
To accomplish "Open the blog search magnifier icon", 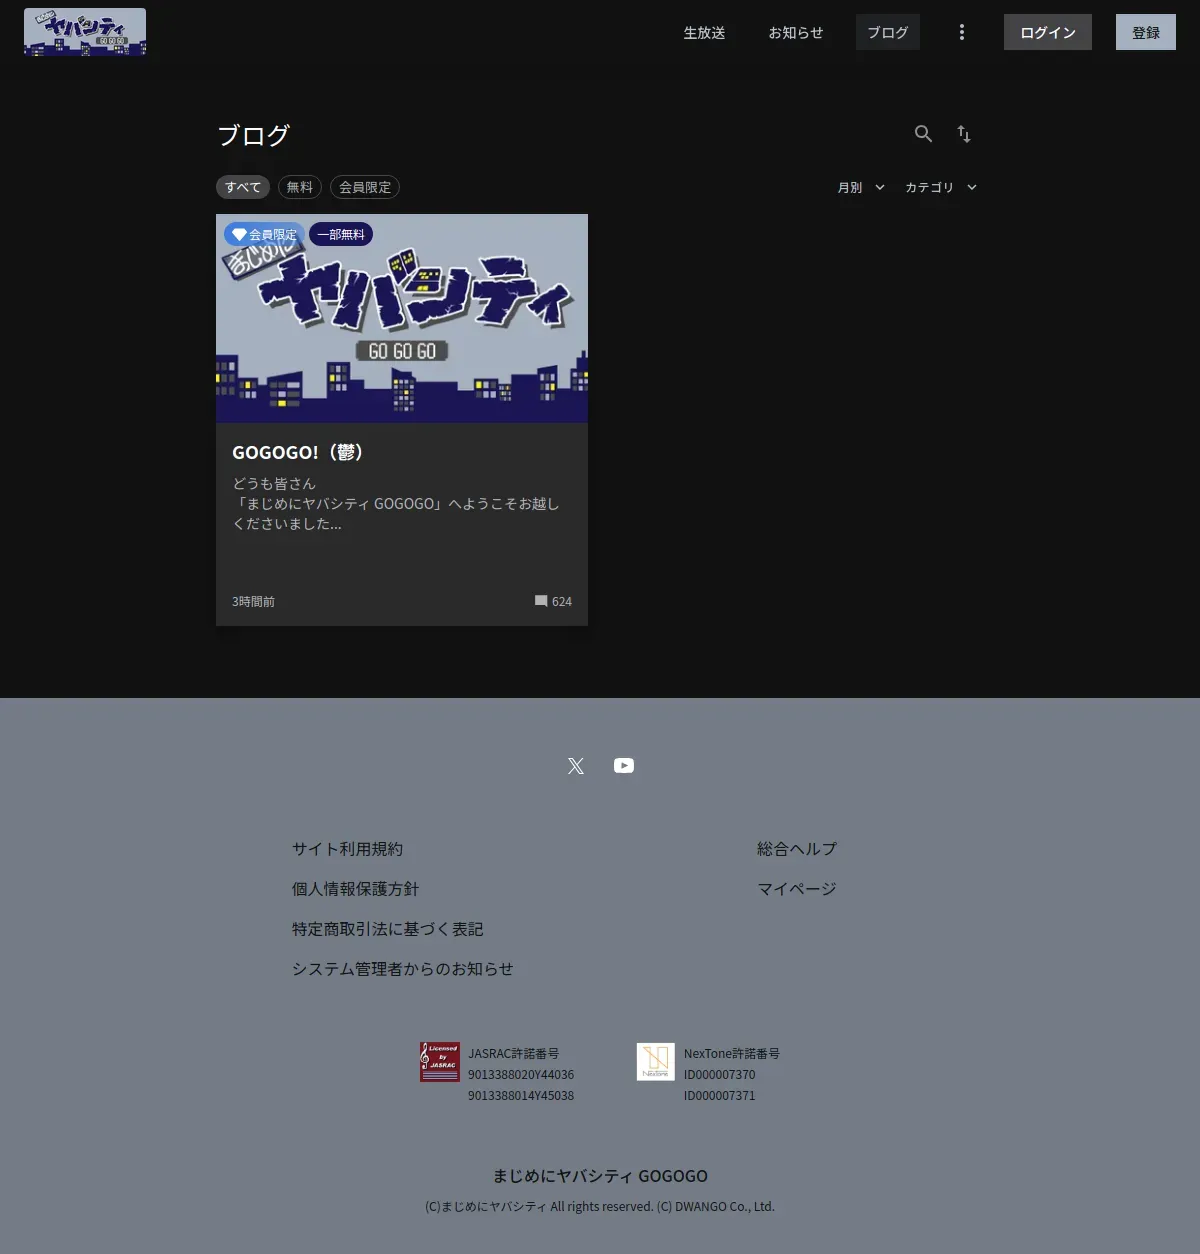I will (923, 133).
